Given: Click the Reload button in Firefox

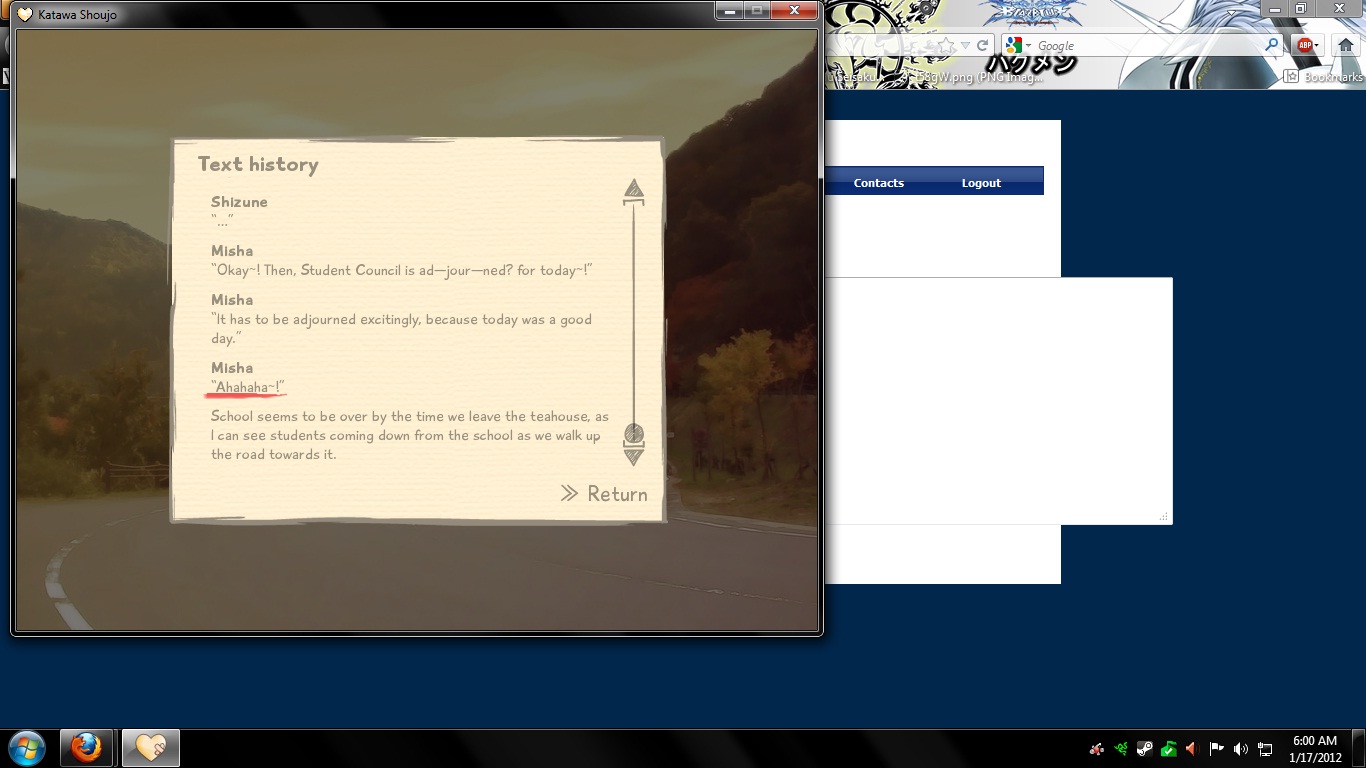Looking at the screenshot, I should click(983, 45).
